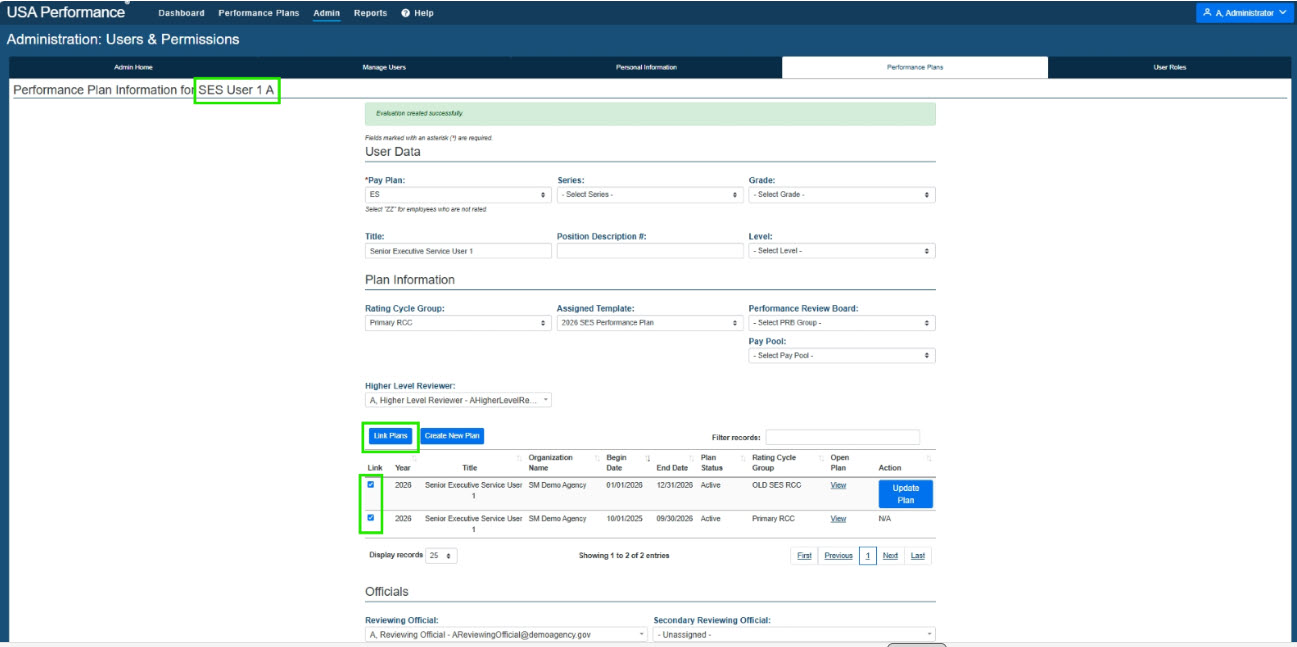Viewport: 1297px width, 647px height.
Task: Open the Personal Information tab
Action: tap(646, 67)
